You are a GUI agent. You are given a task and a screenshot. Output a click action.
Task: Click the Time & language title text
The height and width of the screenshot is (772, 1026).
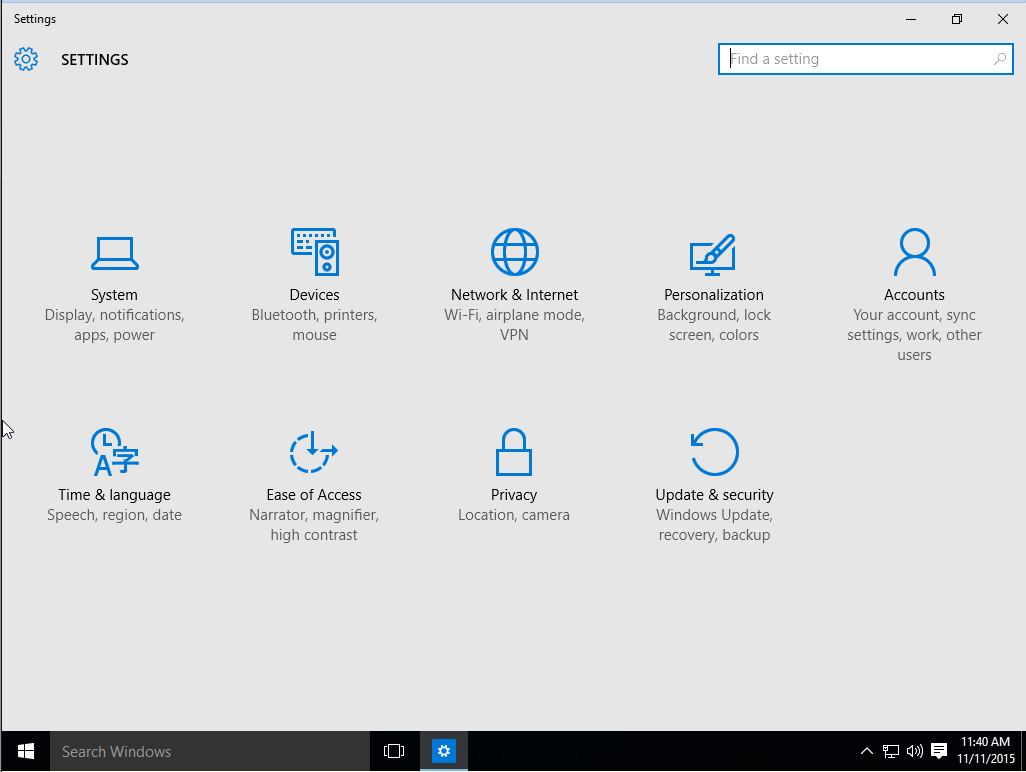115,495
